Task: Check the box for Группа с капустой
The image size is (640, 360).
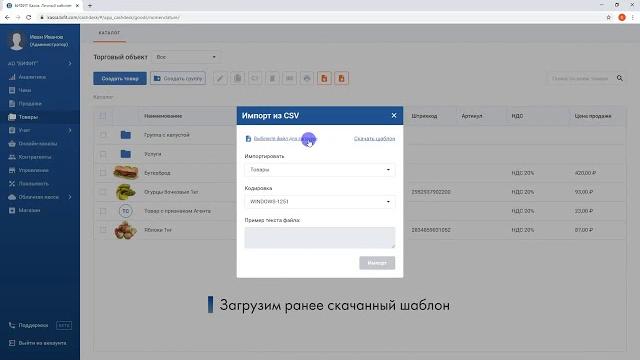Action: (103, 135)
